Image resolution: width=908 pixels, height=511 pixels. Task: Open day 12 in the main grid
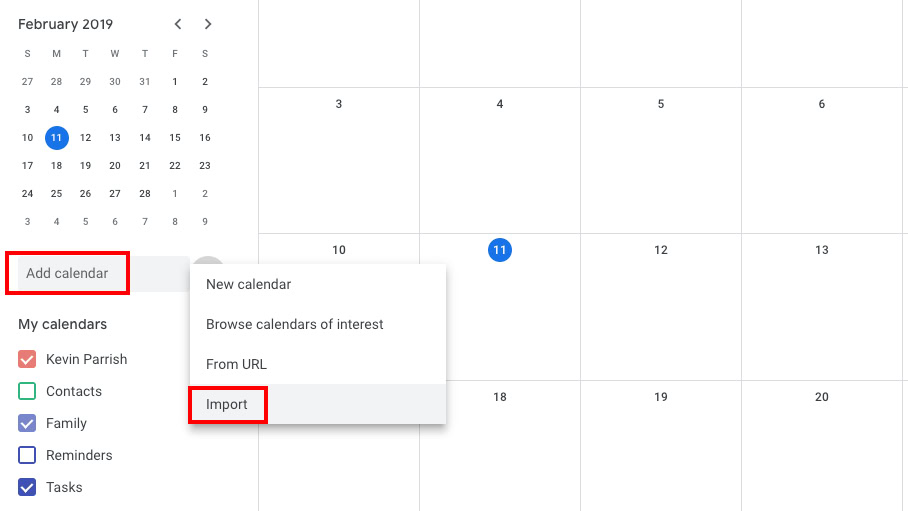tap(661, 250)
